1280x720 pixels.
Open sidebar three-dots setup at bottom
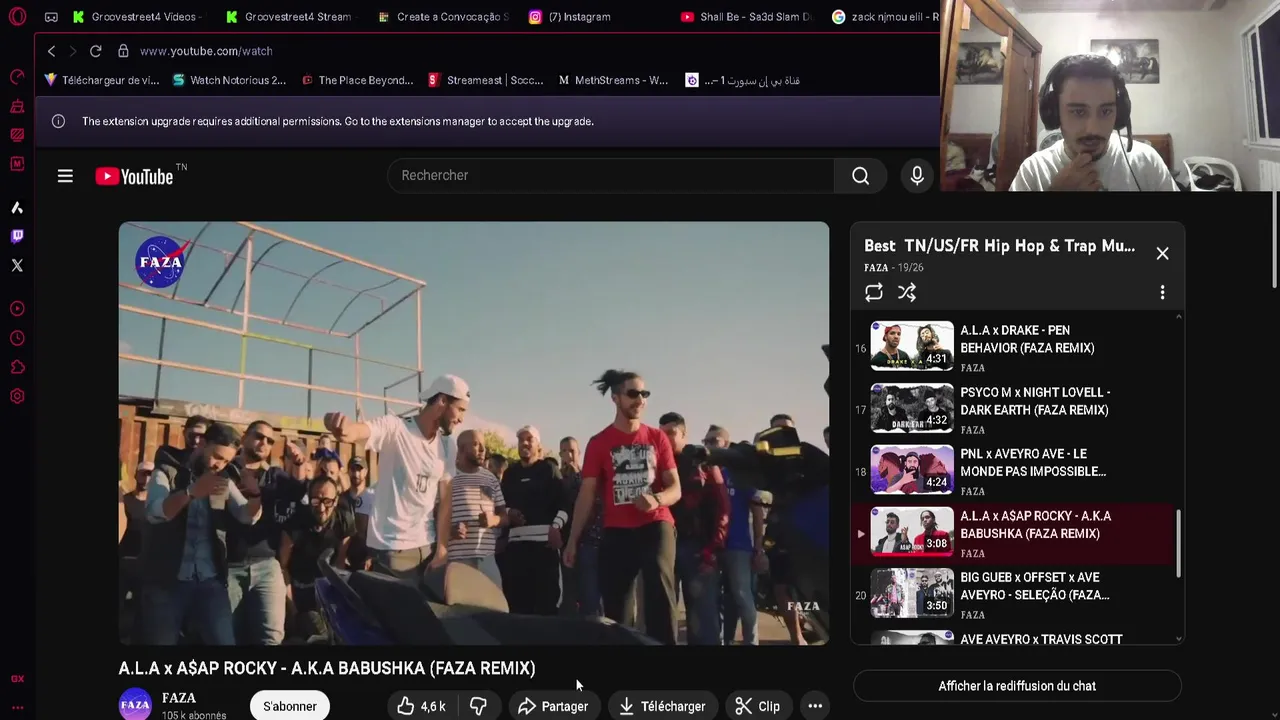point(17,707)
